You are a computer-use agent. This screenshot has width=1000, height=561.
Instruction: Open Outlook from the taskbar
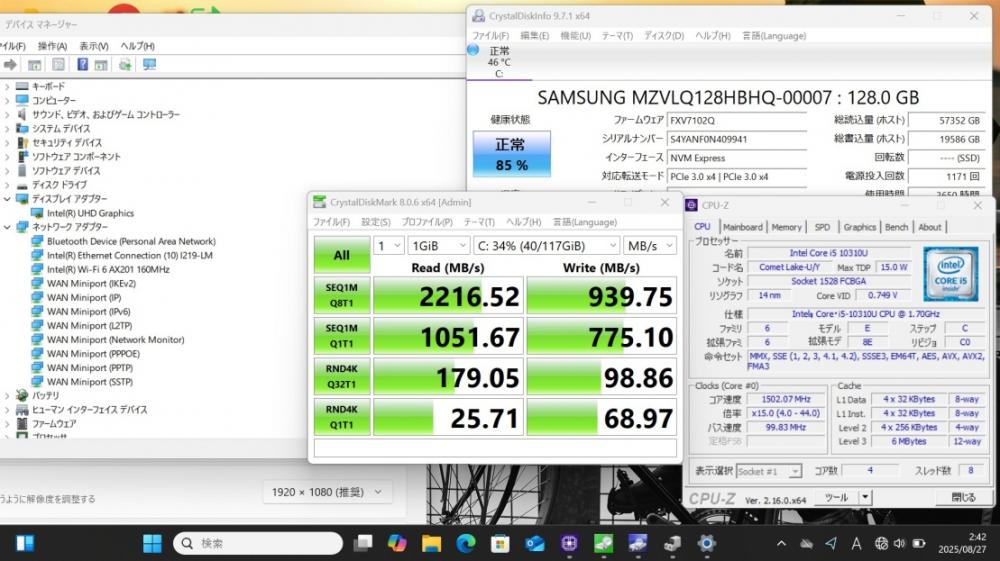click(534, 543)
